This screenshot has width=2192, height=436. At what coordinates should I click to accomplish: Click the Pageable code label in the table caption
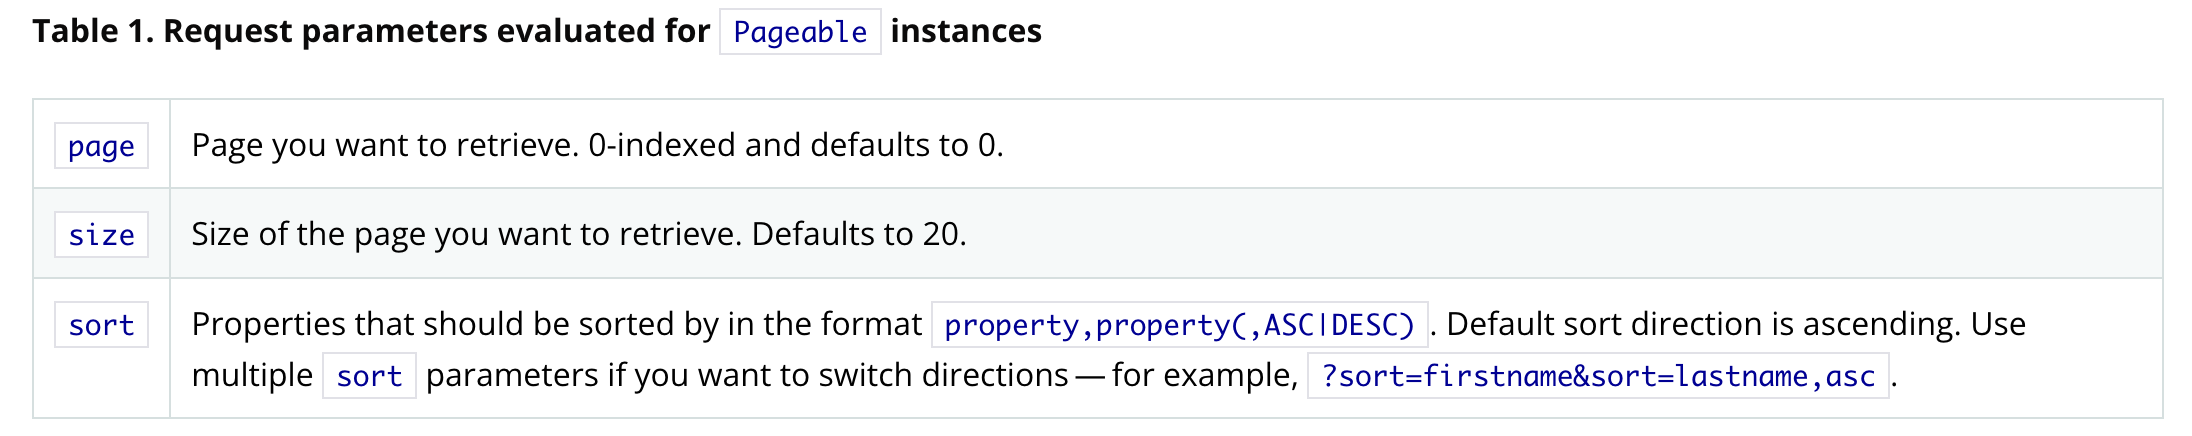800,32
